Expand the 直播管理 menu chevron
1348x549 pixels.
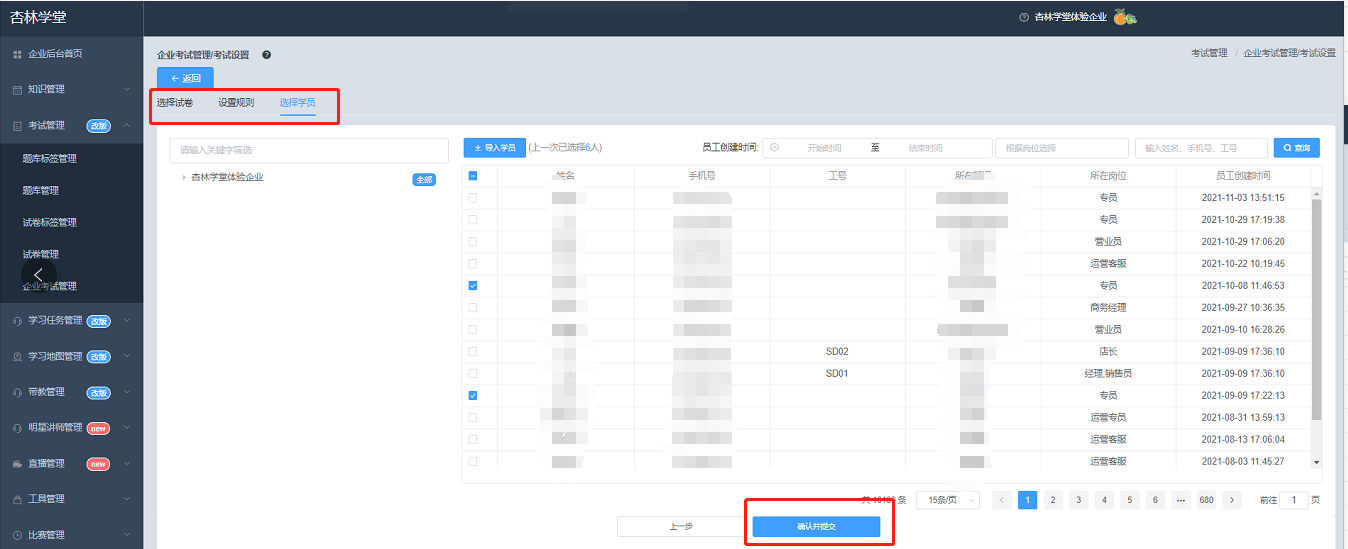127,464
